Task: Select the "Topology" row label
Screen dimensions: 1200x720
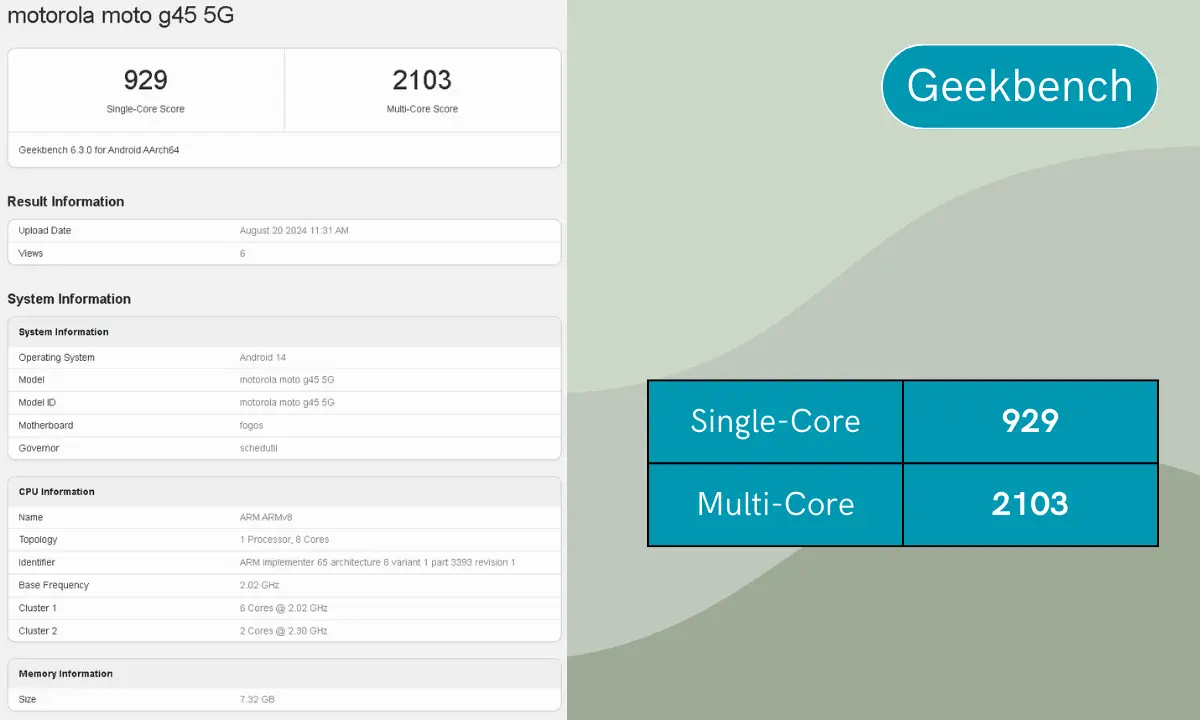Action: tap(38, 540)
